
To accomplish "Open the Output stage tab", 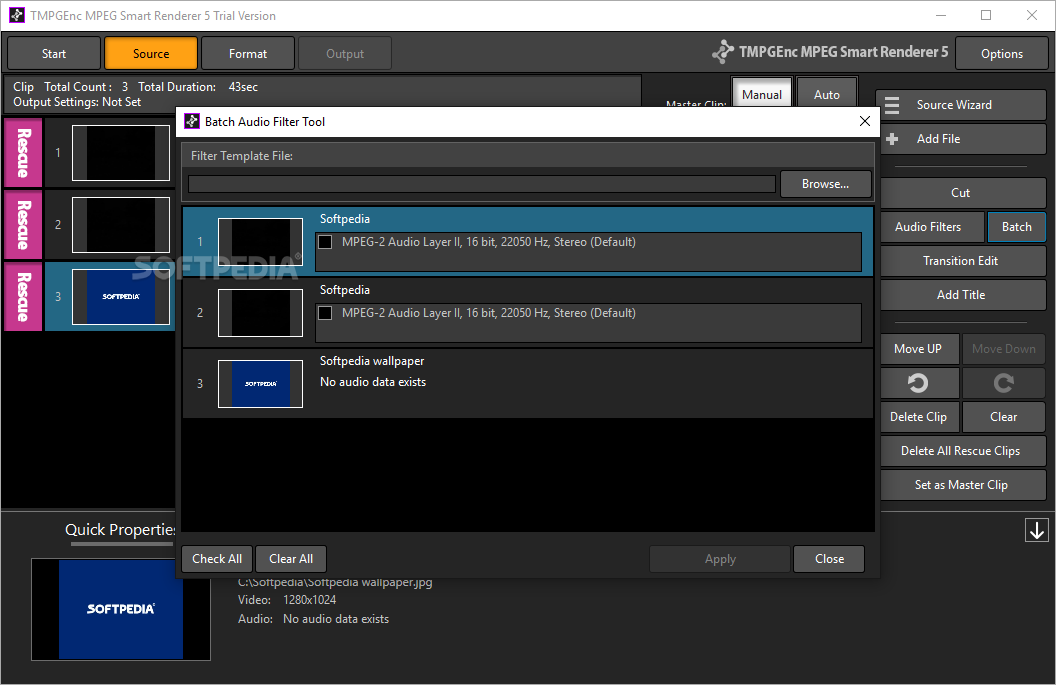I will point(345,53).
